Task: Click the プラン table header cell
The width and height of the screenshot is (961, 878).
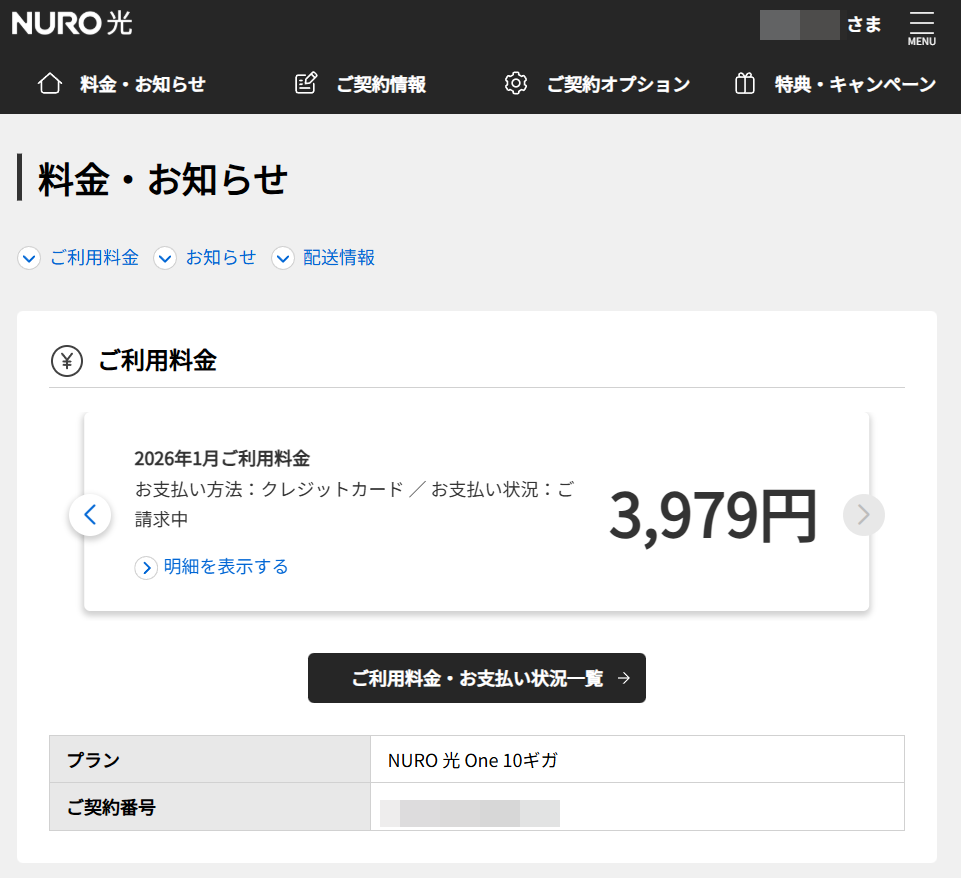Action: [x=210, y=759]
